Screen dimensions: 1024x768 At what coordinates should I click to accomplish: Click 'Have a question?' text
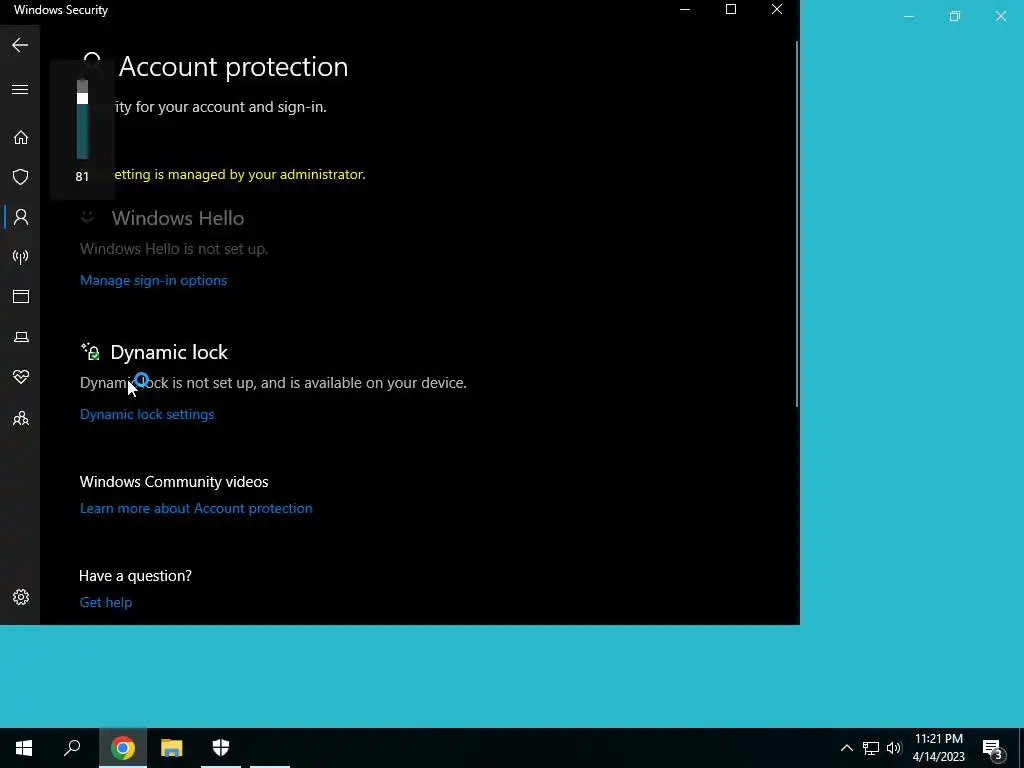(x=135, y=575)
